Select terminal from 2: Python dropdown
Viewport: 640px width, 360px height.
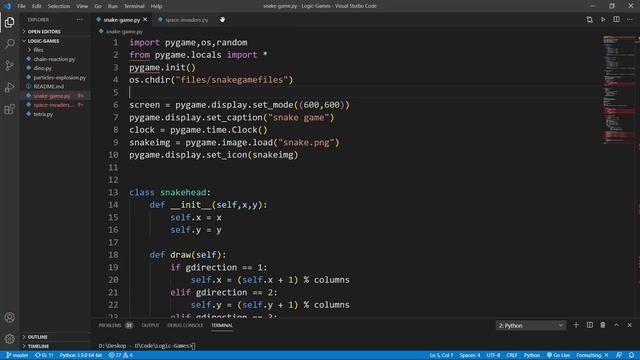pos(531,325)
